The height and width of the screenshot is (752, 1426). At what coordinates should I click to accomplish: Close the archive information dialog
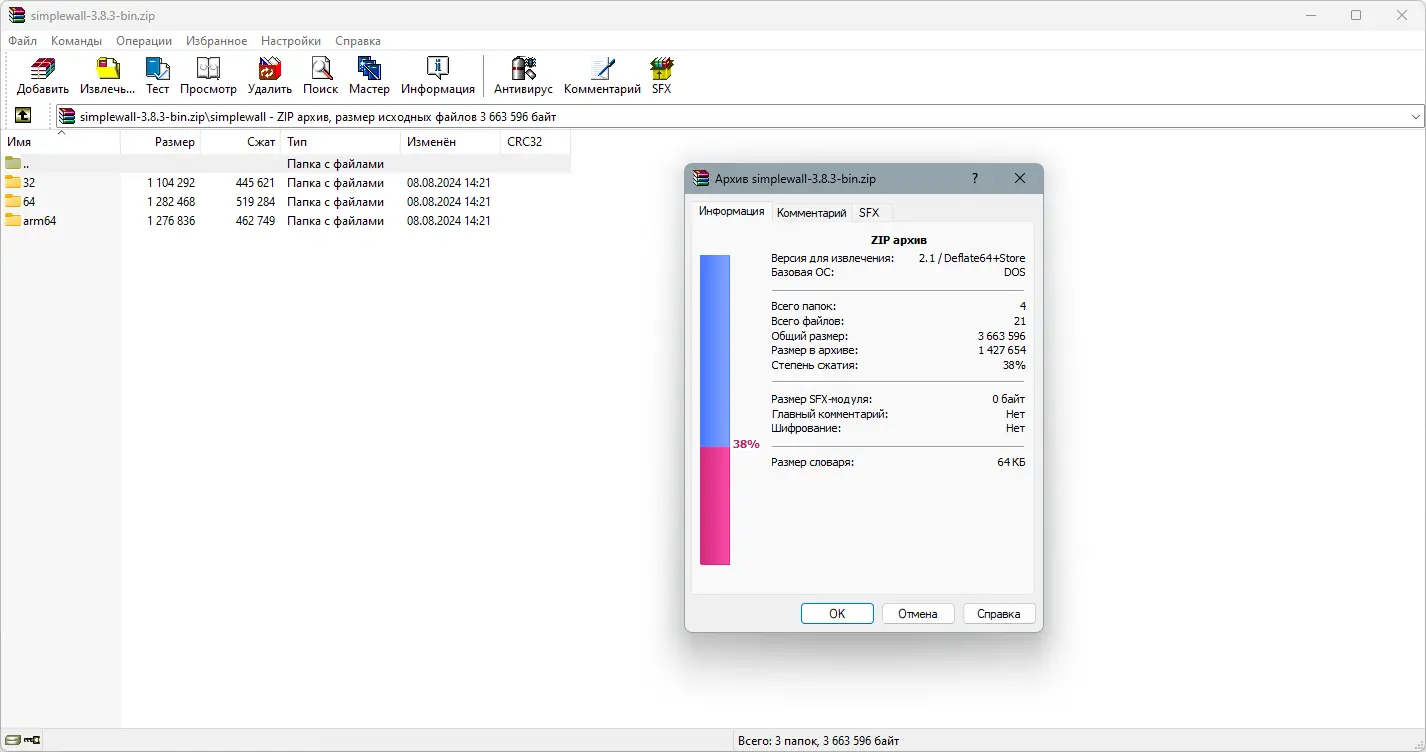coord(1020,178)
